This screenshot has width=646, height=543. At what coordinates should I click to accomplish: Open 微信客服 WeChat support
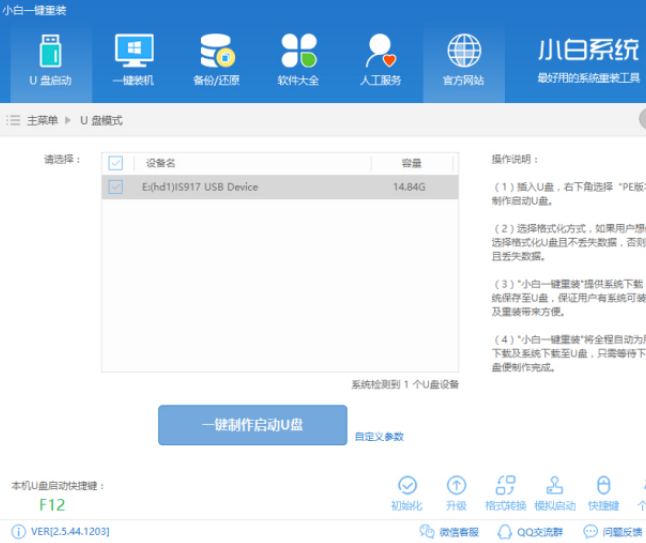pyautogui.click(x=449, y=532)
